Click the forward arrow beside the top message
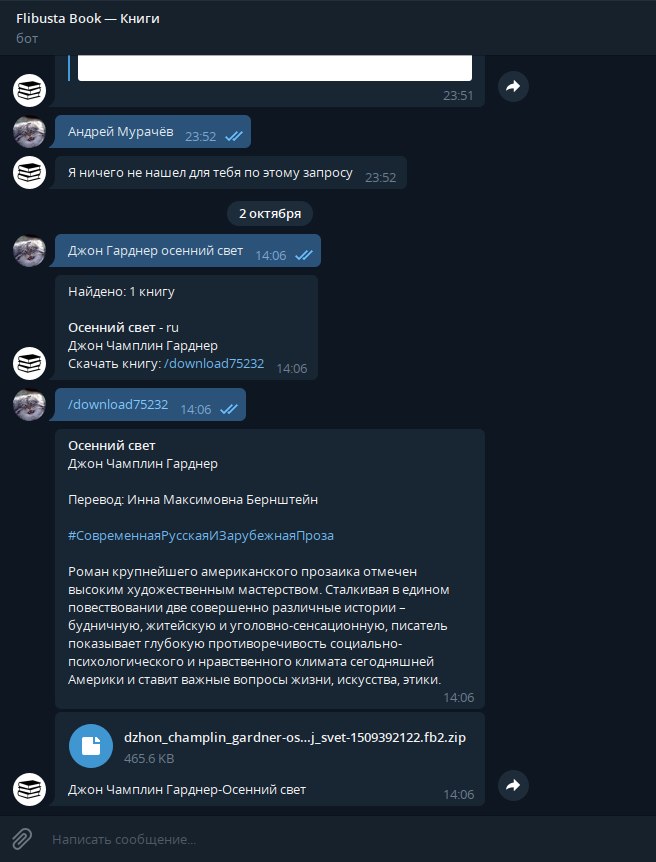This screenshot has width=656, height=862. click(x=513, y=86)
